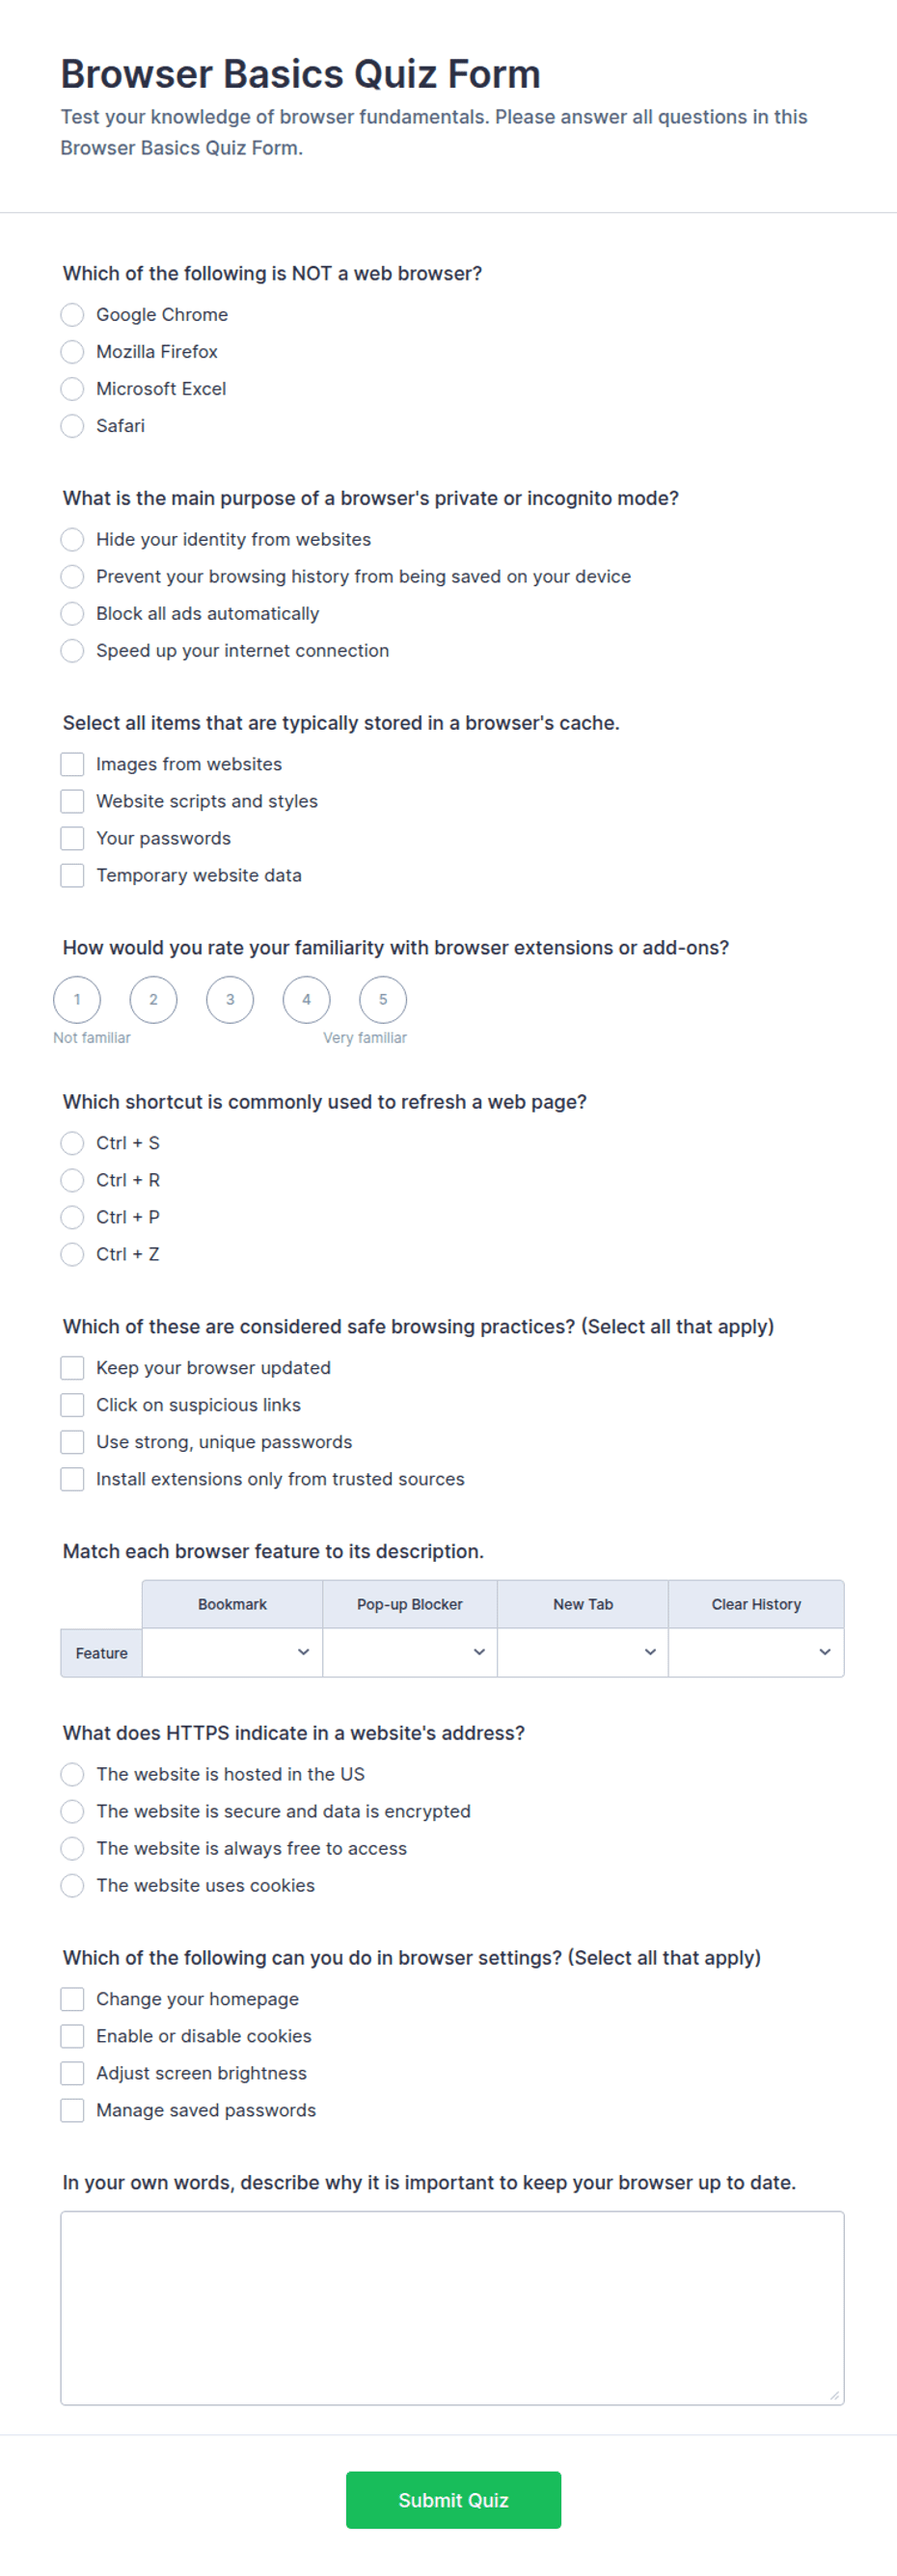Click the Submit Quiz button
This screenshot has height=2576, width=897.
453,2500
